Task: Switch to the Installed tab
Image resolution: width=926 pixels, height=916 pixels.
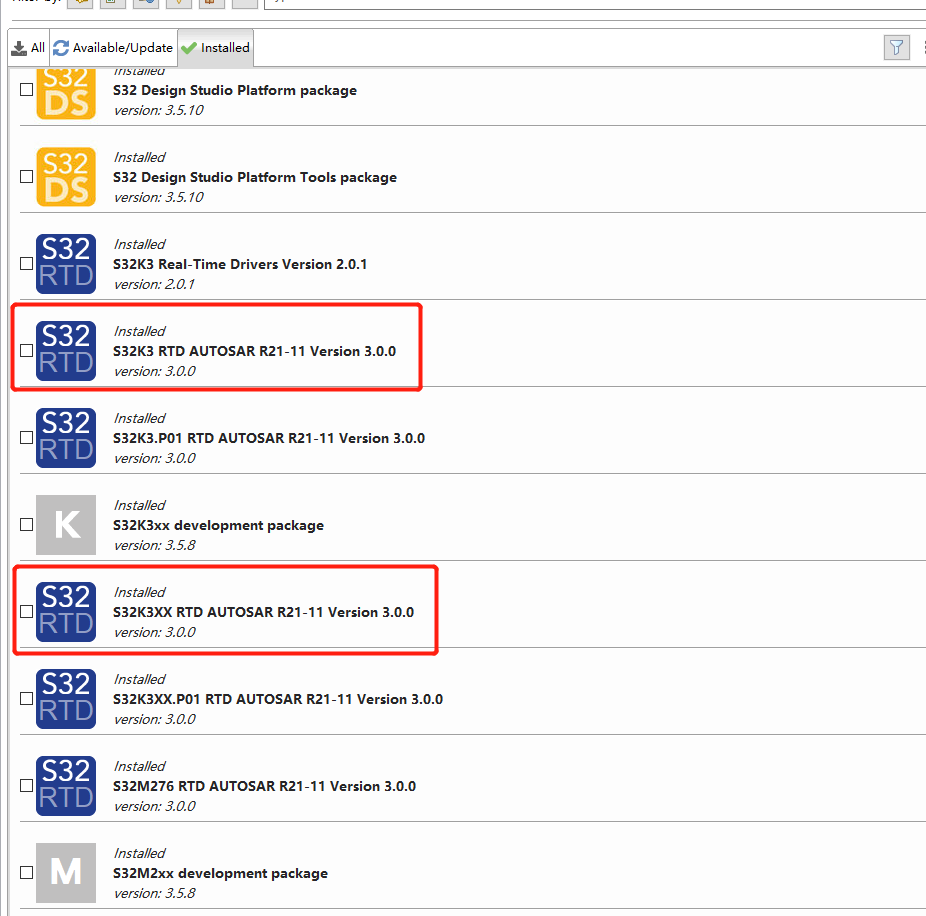Action: (x=215, y=47)
